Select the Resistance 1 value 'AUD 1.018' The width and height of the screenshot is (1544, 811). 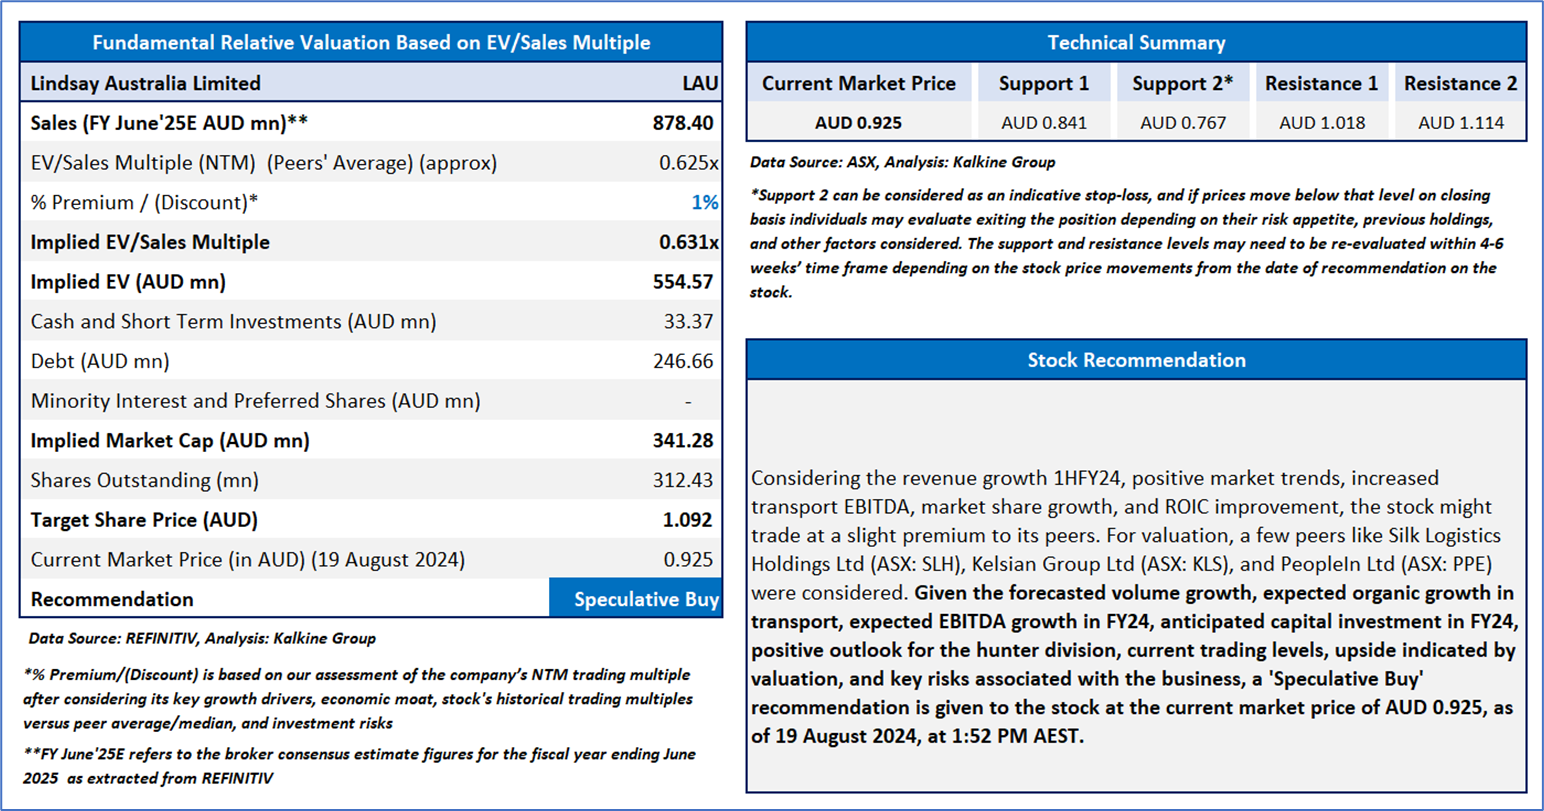tap(1321, 123)
